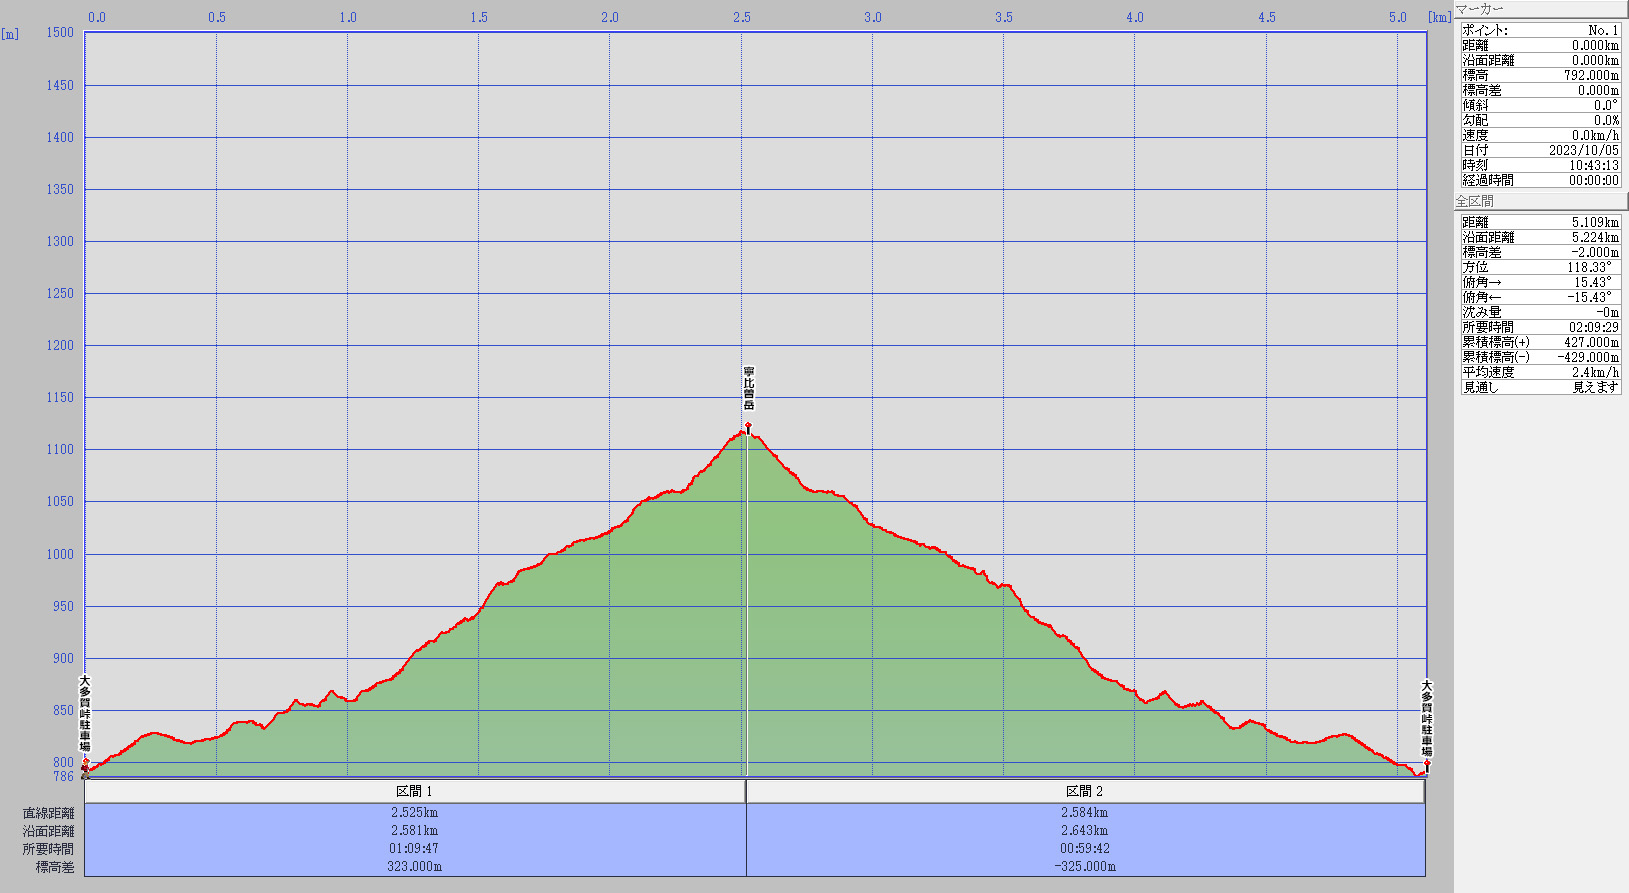Click the [km] unit label on the distance axis
This screenshot has width=1629, height=893.
click(x=1439, y=17)
